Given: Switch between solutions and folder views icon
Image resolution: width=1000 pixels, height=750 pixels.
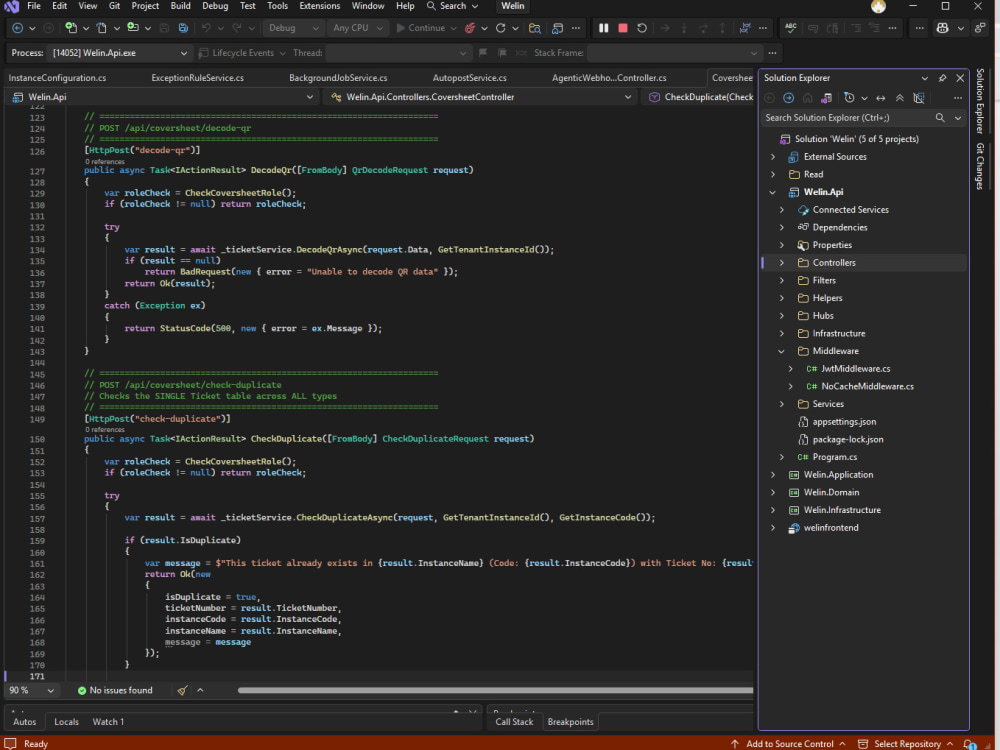Looking at the screenshot, I should tap(826, 98).
